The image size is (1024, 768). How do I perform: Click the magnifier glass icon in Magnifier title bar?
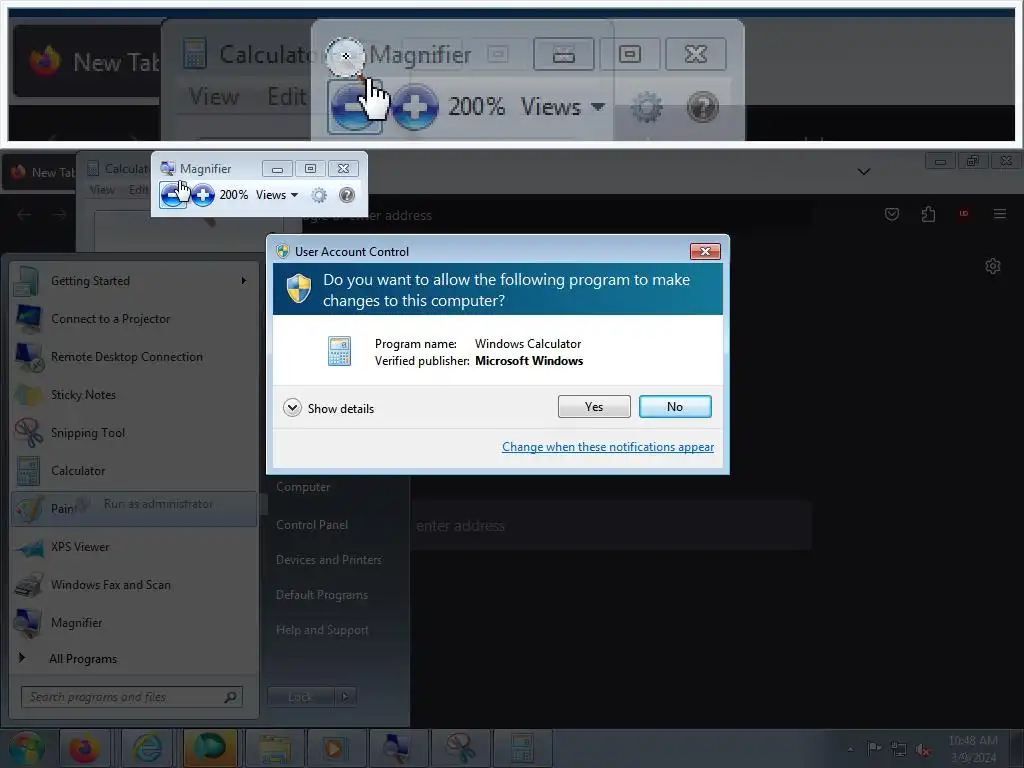168,168
